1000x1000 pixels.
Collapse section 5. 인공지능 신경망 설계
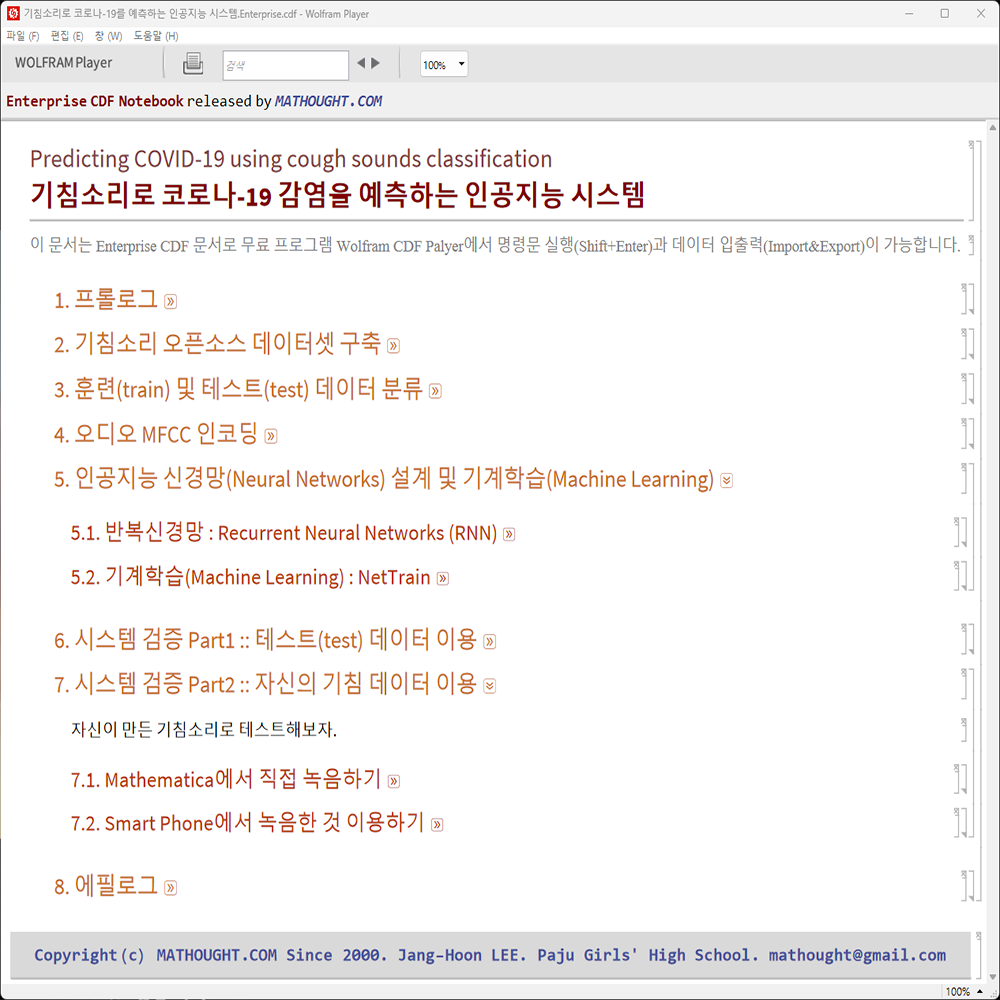tap(726, 480)
